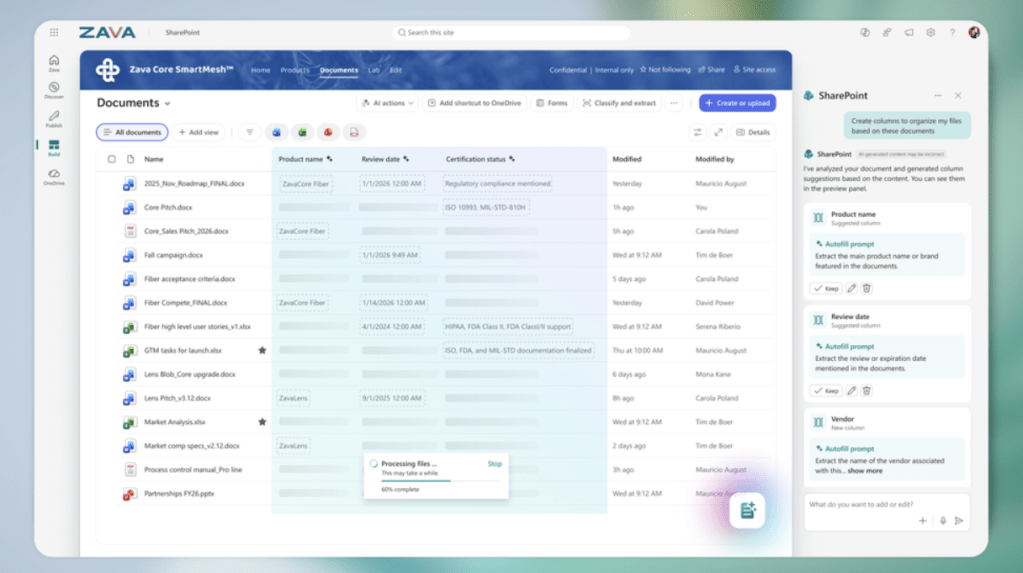Open the app launcher waffle icon
1023x573 pixels.
coord(54,33)
